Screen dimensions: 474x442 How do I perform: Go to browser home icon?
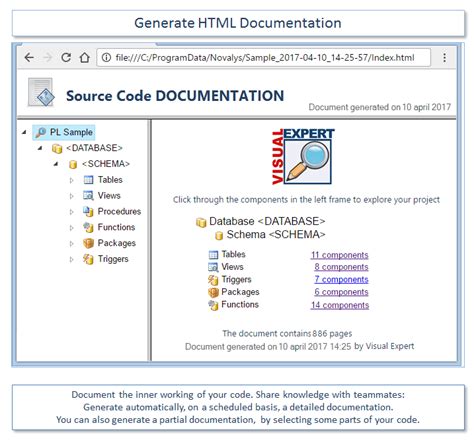point(85,58)
